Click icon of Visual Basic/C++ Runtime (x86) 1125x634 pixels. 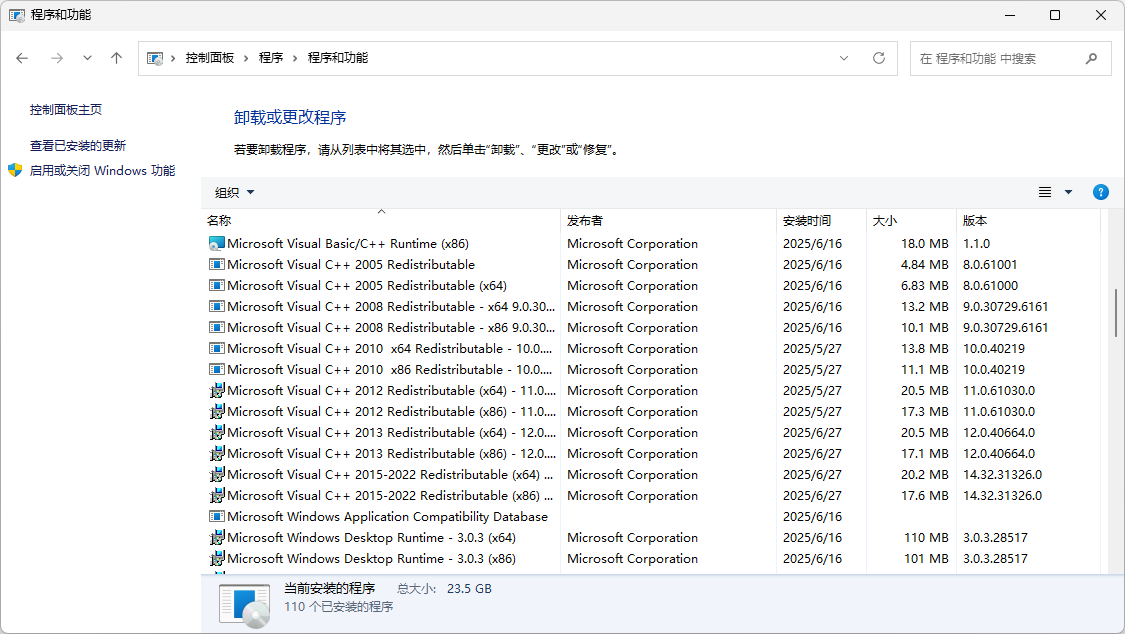pos(217,244)
